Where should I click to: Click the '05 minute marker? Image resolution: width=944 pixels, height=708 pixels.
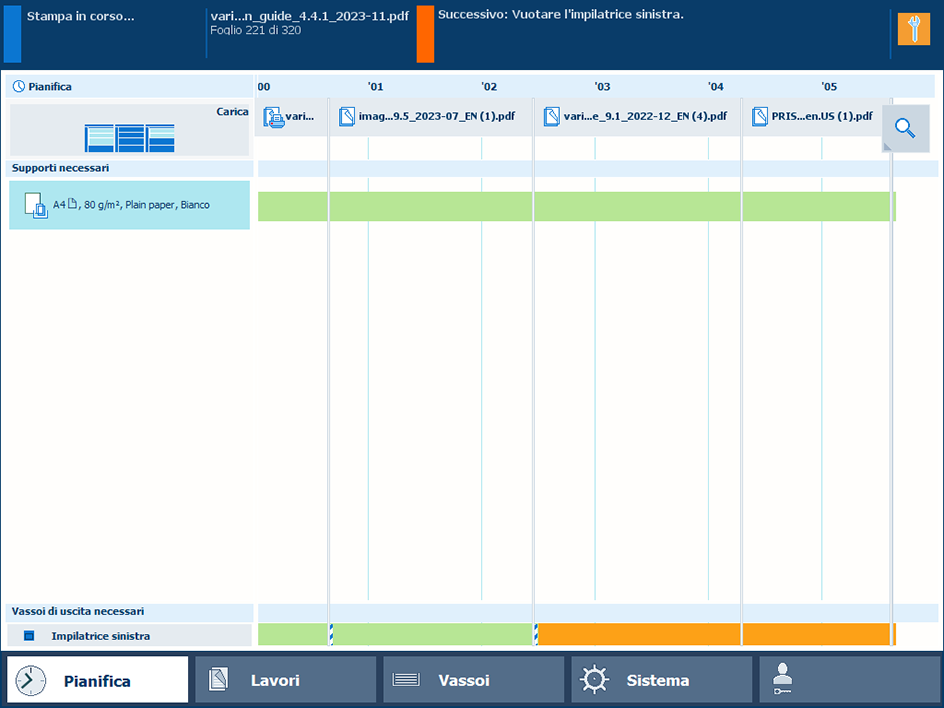tap(829, 87)
